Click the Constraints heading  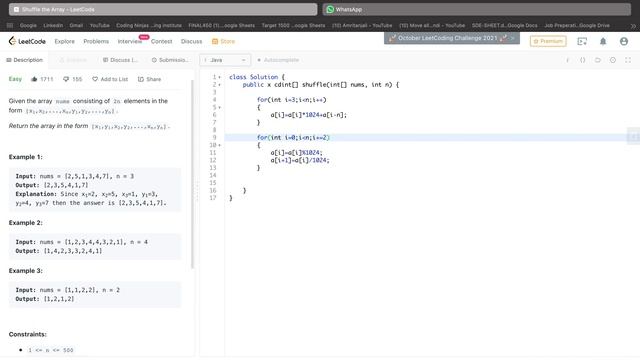click(28, 334)
